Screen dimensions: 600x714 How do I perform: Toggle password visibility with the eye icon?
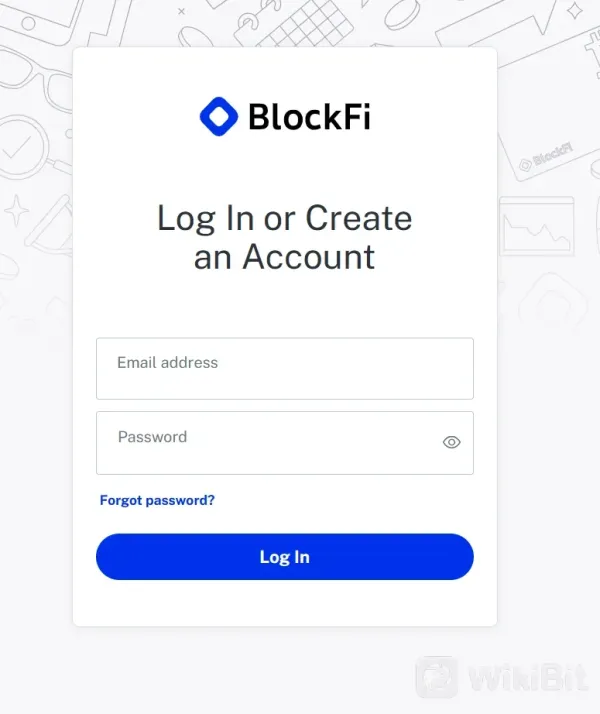pos(451,442)
